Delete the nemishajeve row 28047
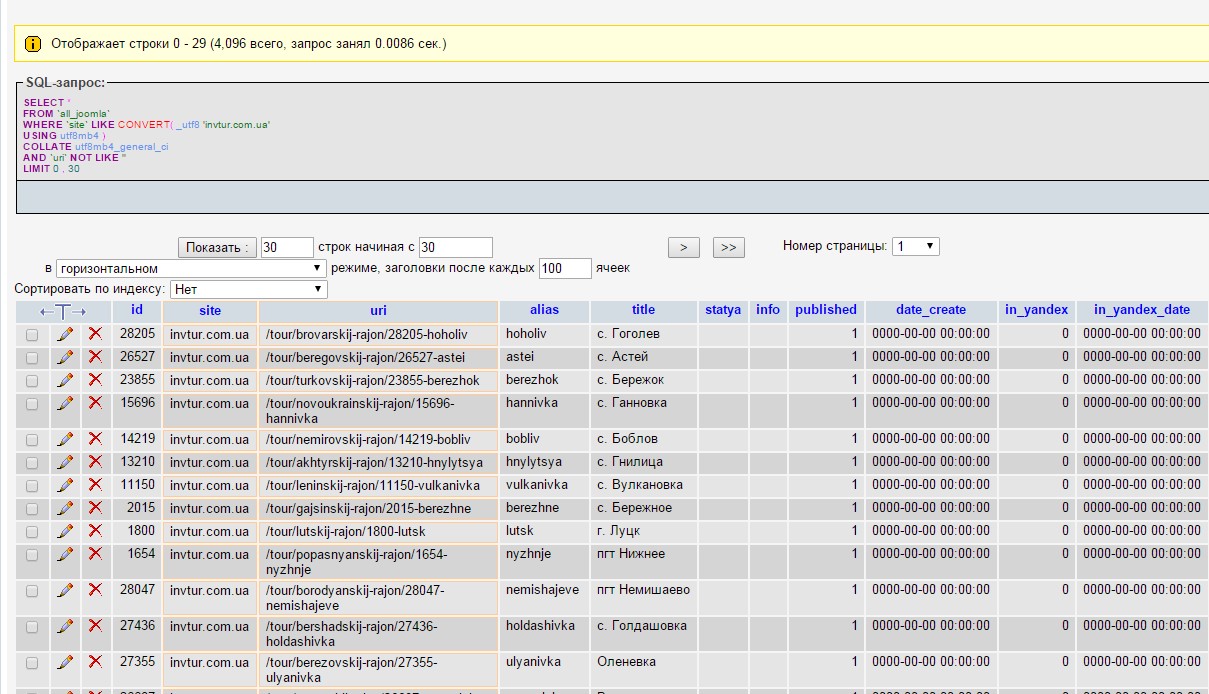1209x694 pixels. click(95, 590)
